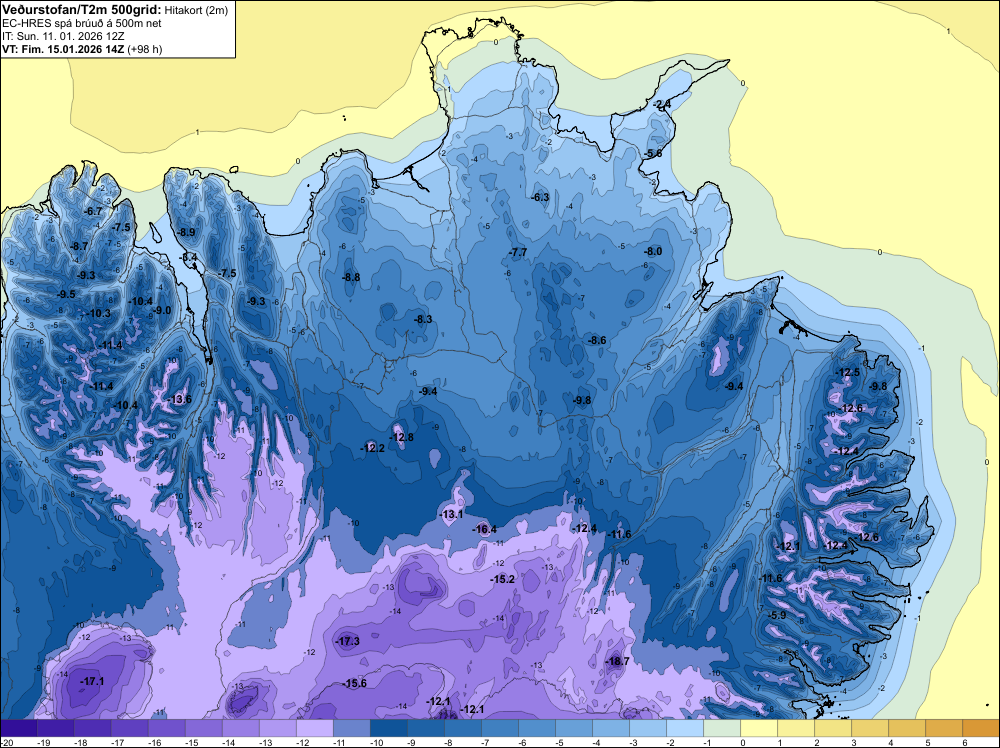Viewport: 1000px width, 748px height.
Task: Click the -15.2 temperature label
Action: click(x=503, y=579)
